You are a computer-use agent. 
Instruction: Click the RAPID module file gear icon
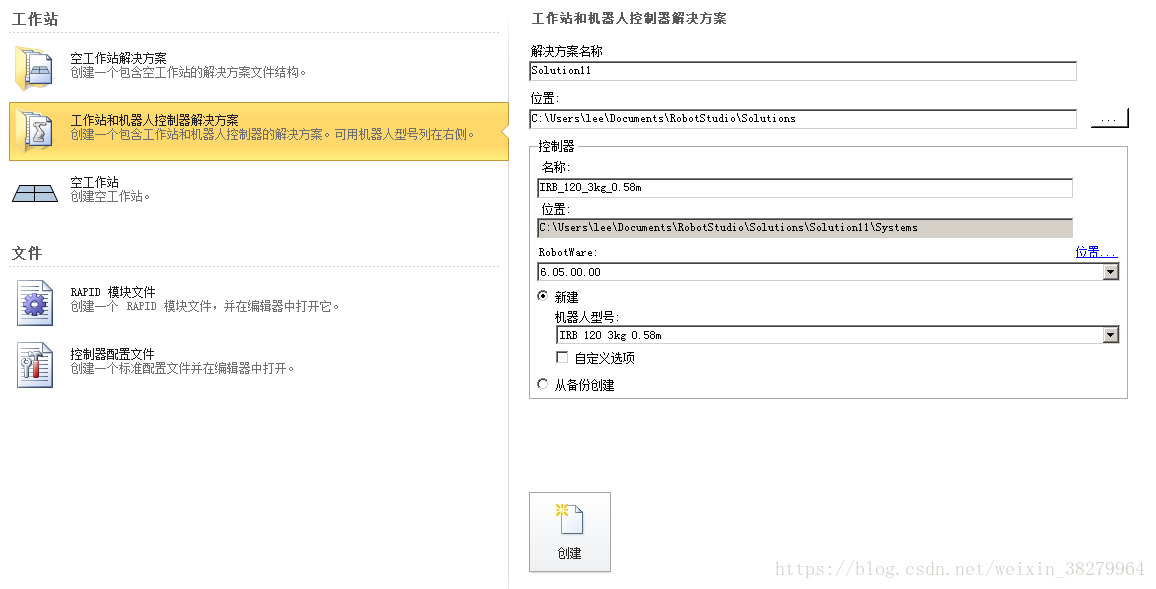point(35,302)
